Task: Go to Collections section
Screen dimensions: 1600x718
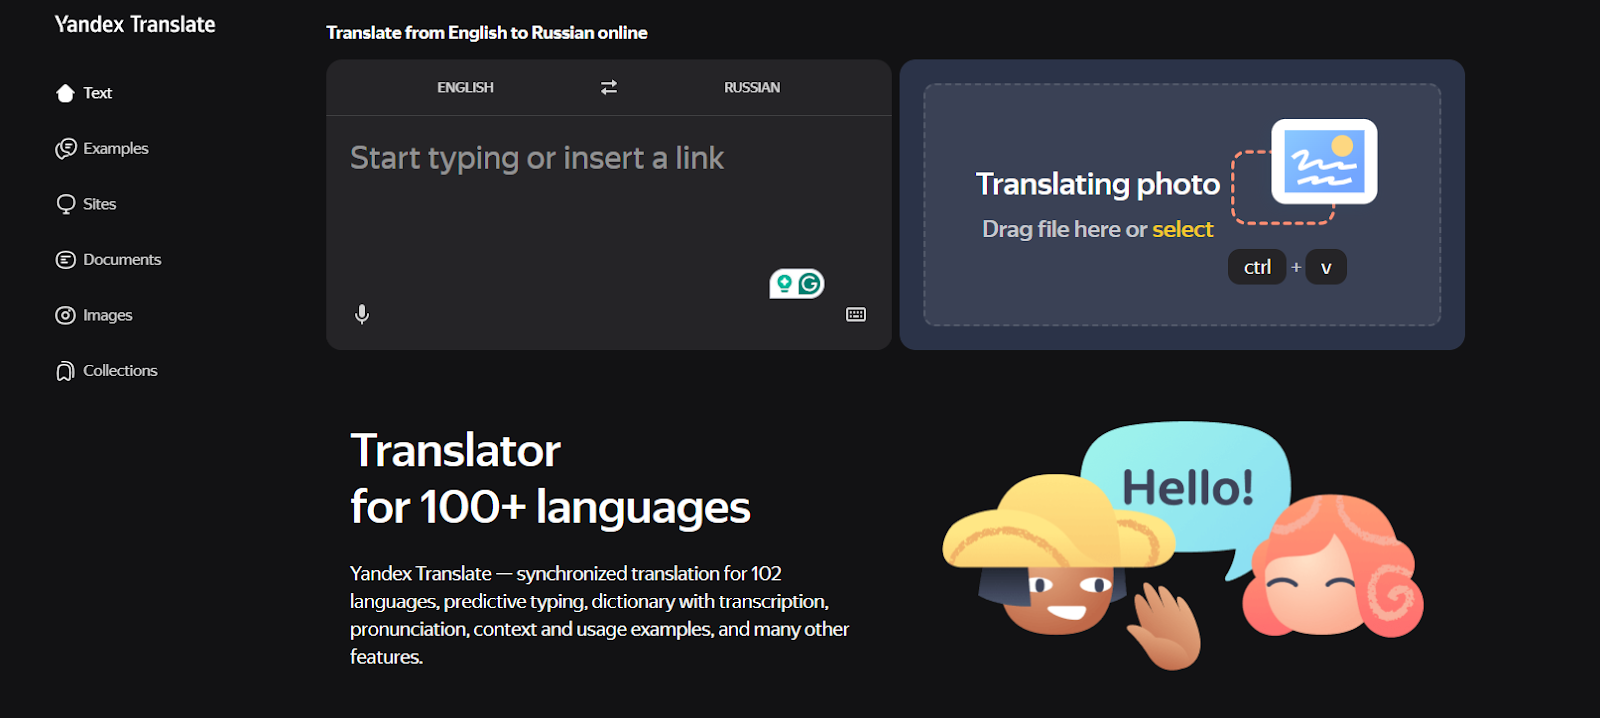Action: coord(120,371)
